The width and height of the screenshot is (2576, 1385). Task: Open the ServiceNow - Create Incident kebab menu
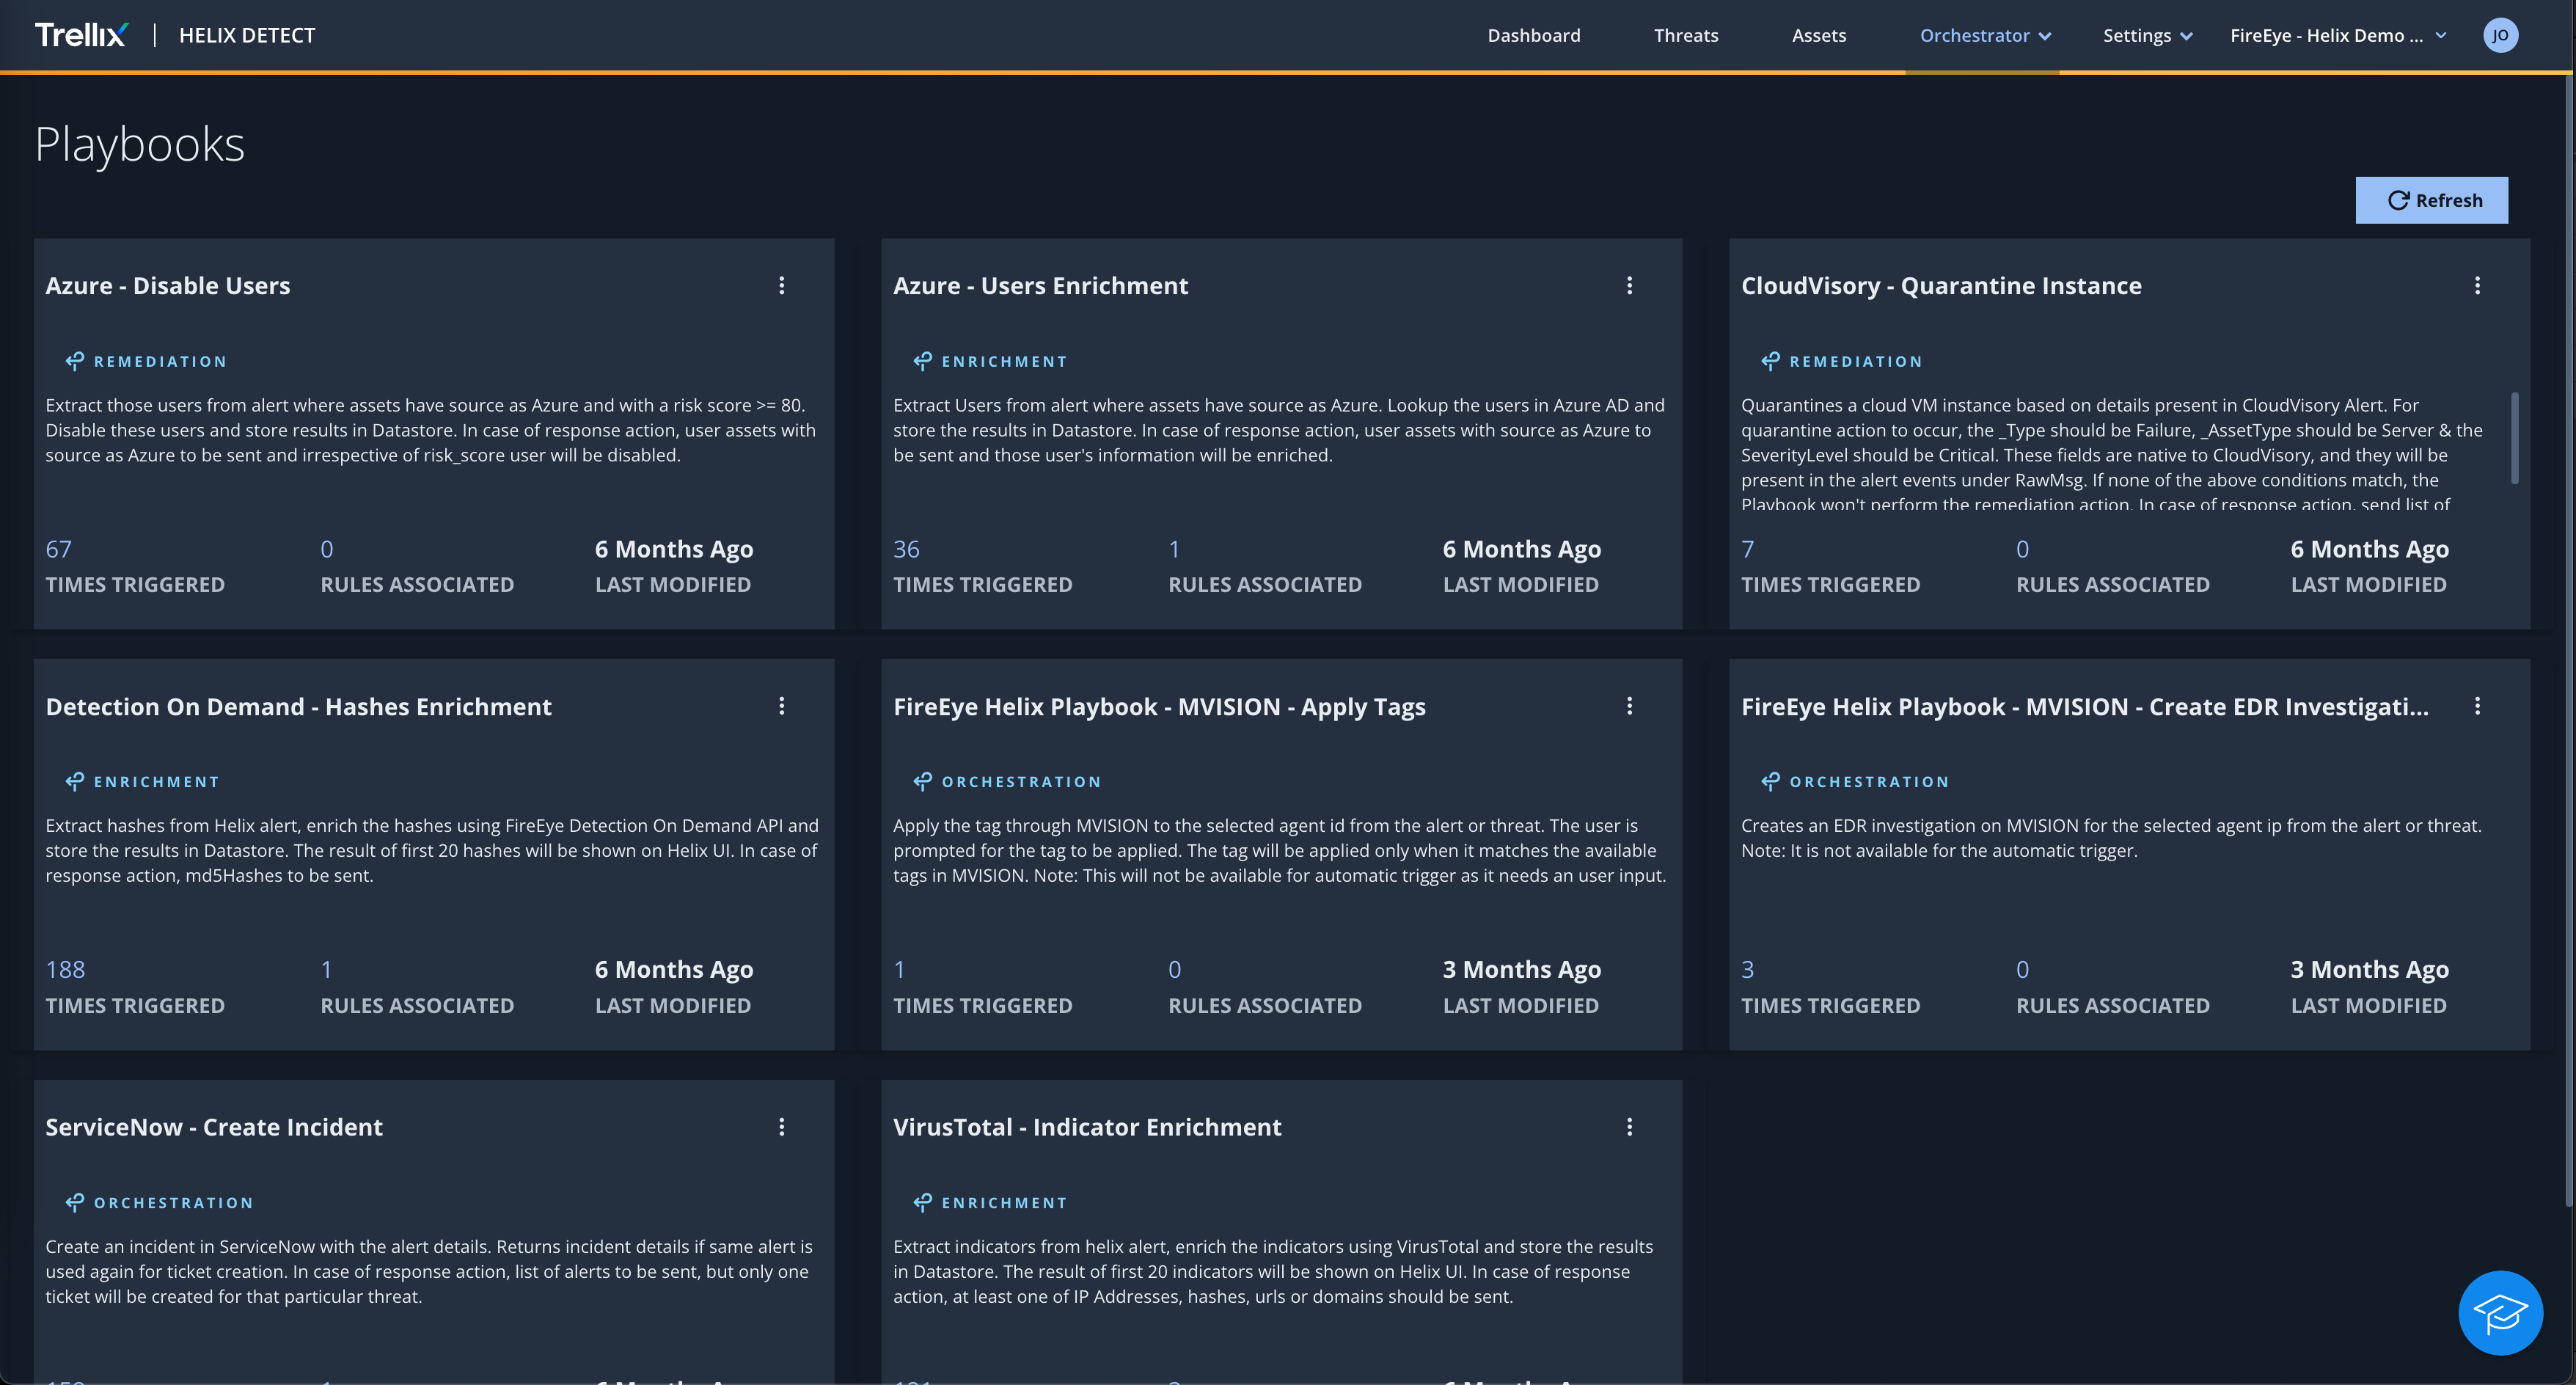click(782, 1127)
